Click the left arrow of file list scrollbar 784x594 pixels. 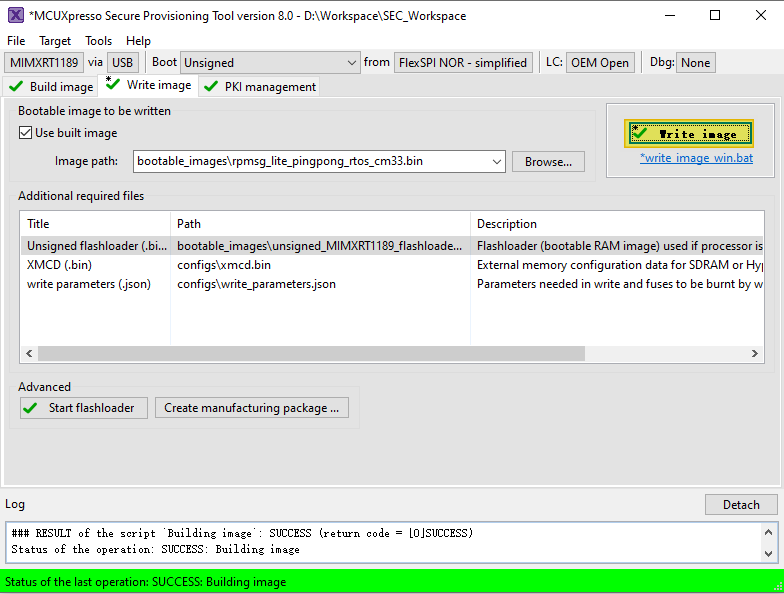(28, 353)
